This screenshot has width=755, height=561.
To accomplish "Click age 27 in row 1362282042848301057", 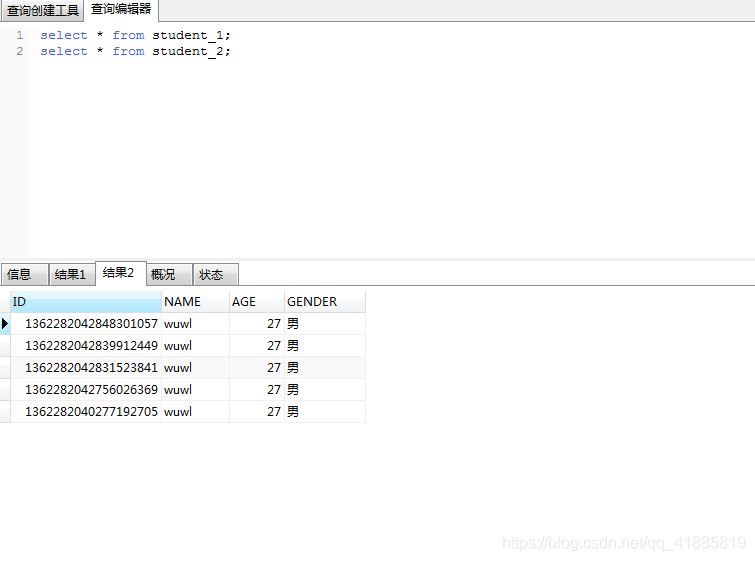I will pyautogui.click(x=257, y=324).
